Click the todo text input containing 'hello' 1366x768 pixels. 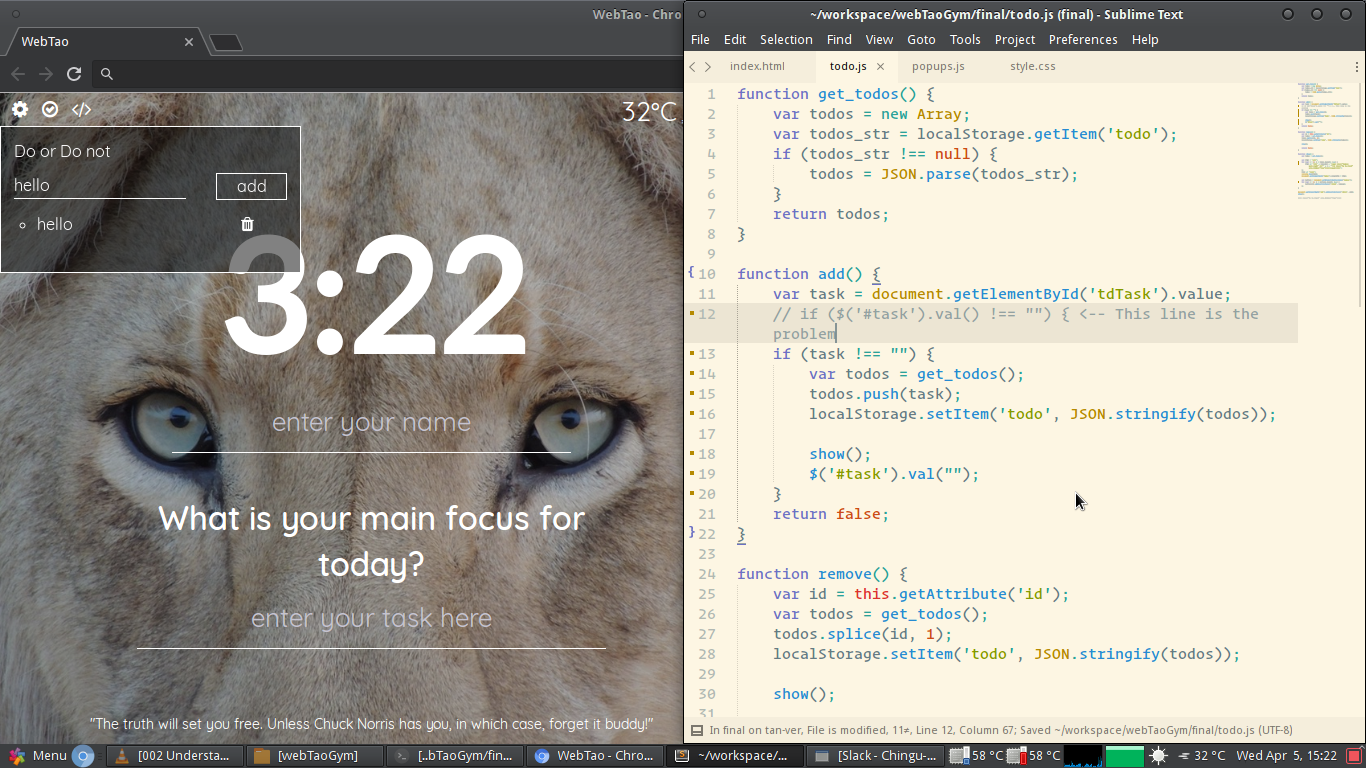coord(100,185)
